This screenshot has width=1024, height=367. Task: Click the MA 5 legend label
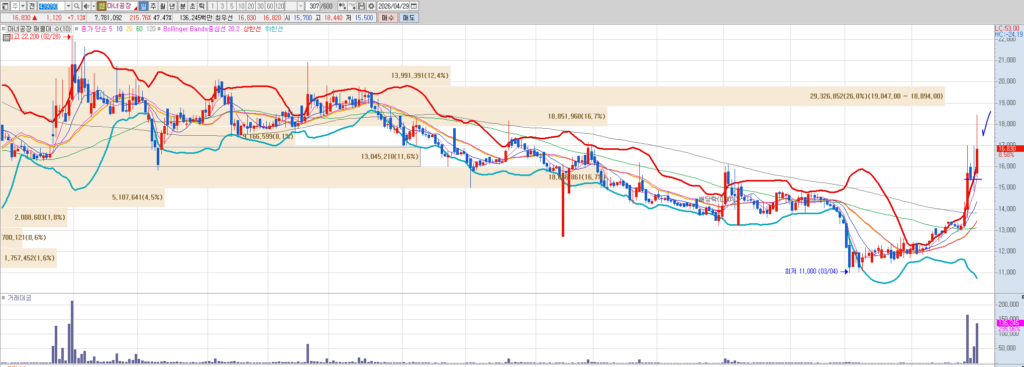(x=110, y=29)
